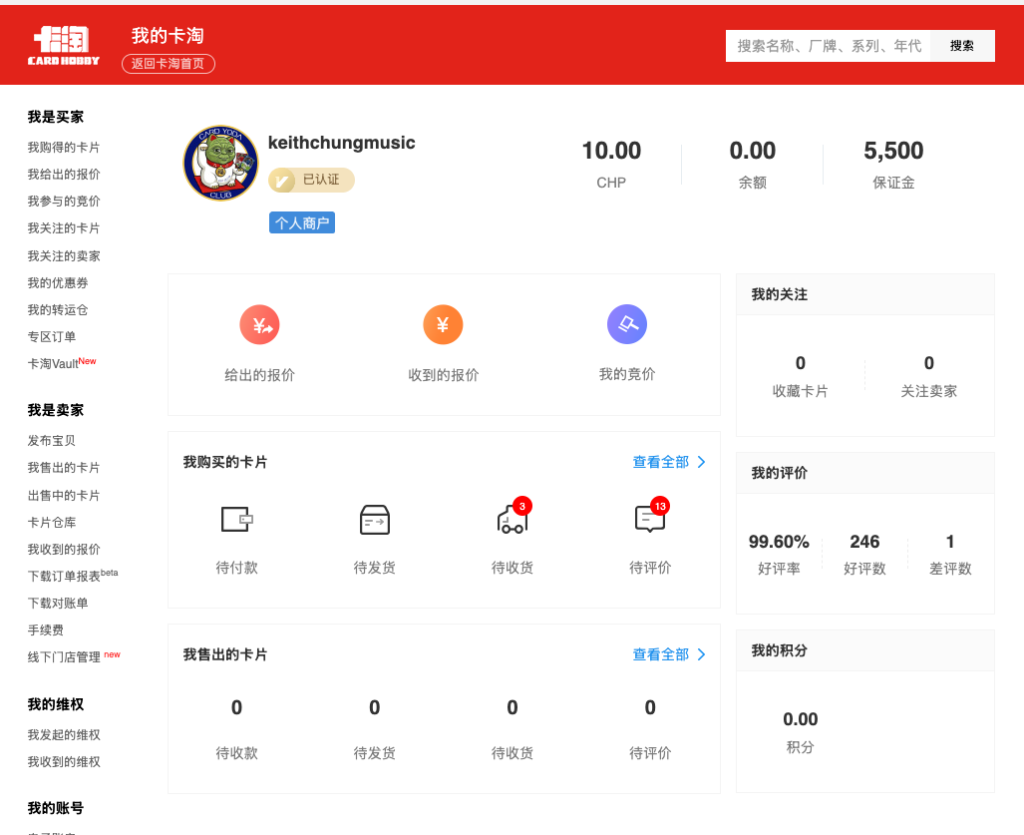1024x835 pixels.
Task: Open the 待收货 delivery truck icon
Action: 511,519
